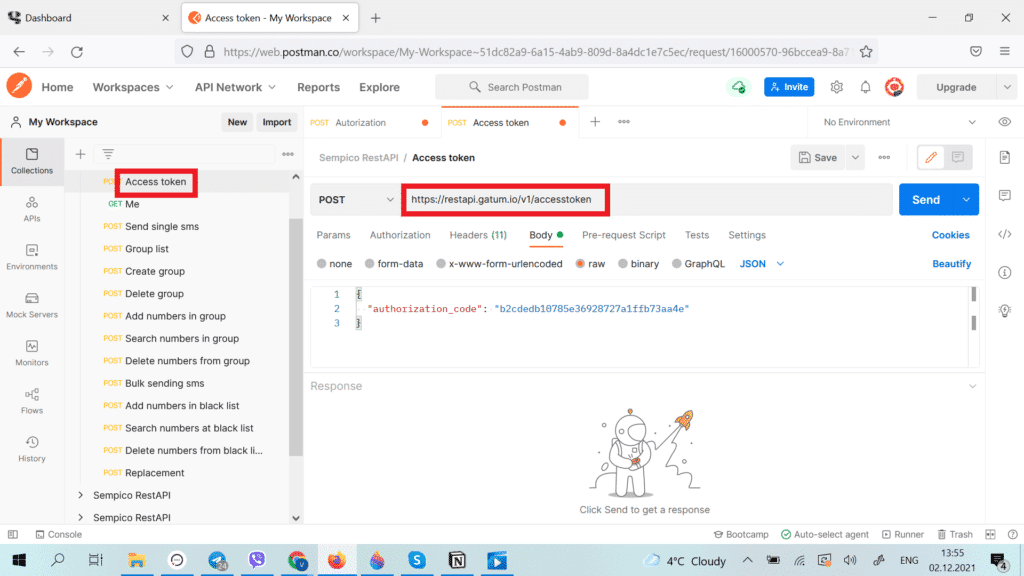Image resolution: width=1024 pixels, height=576 pixels.
Task: Open the notifications bell
Action: click(865, 87)
